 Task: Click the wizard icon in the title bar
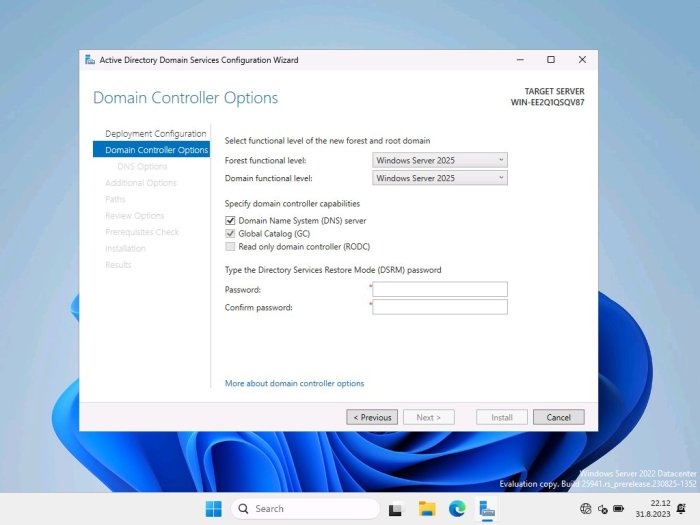point(90,60)
